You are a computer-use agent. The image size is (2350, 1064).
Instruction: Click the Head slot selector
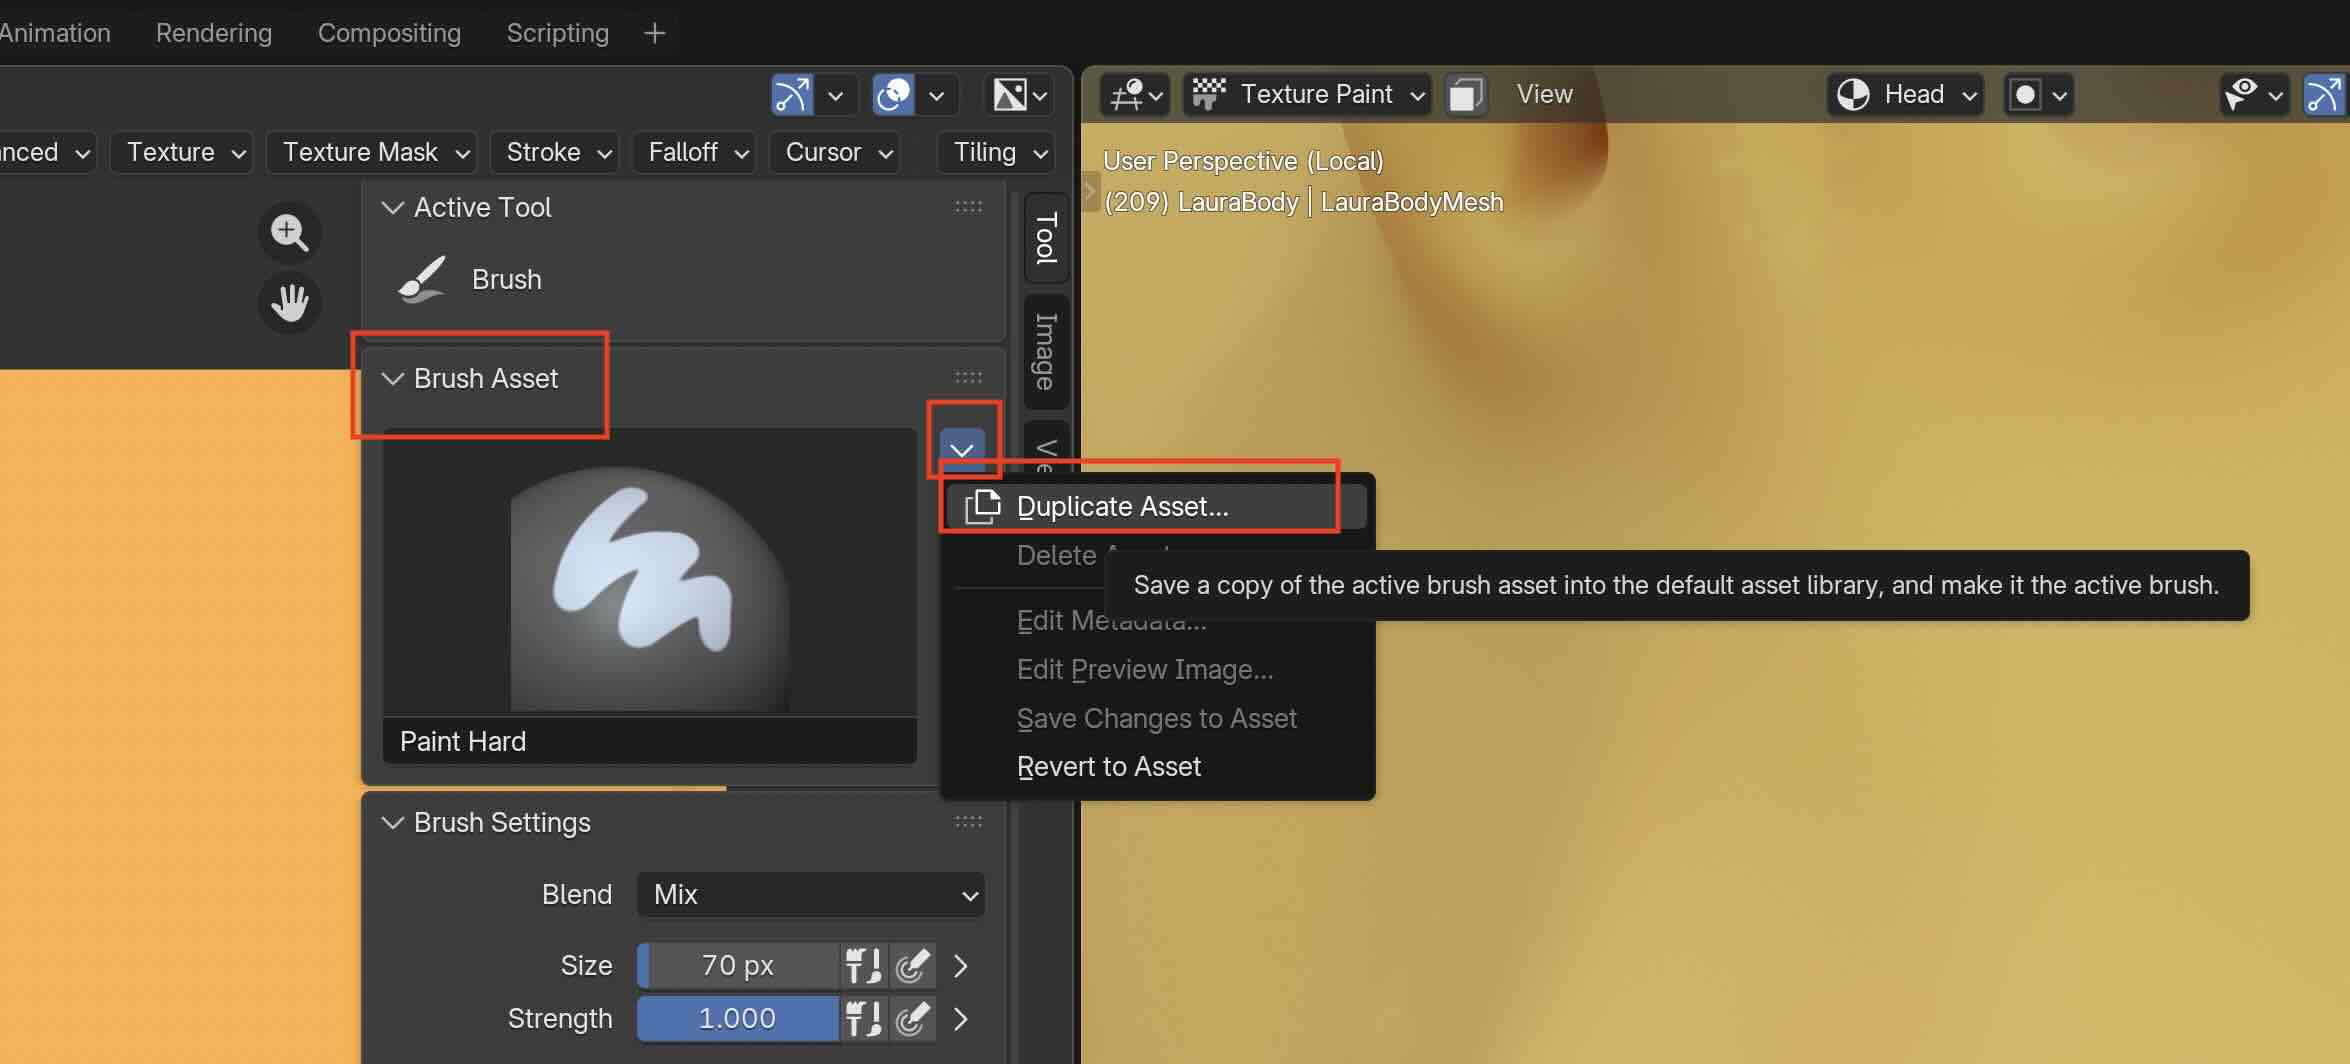(x=1906, y=95)
